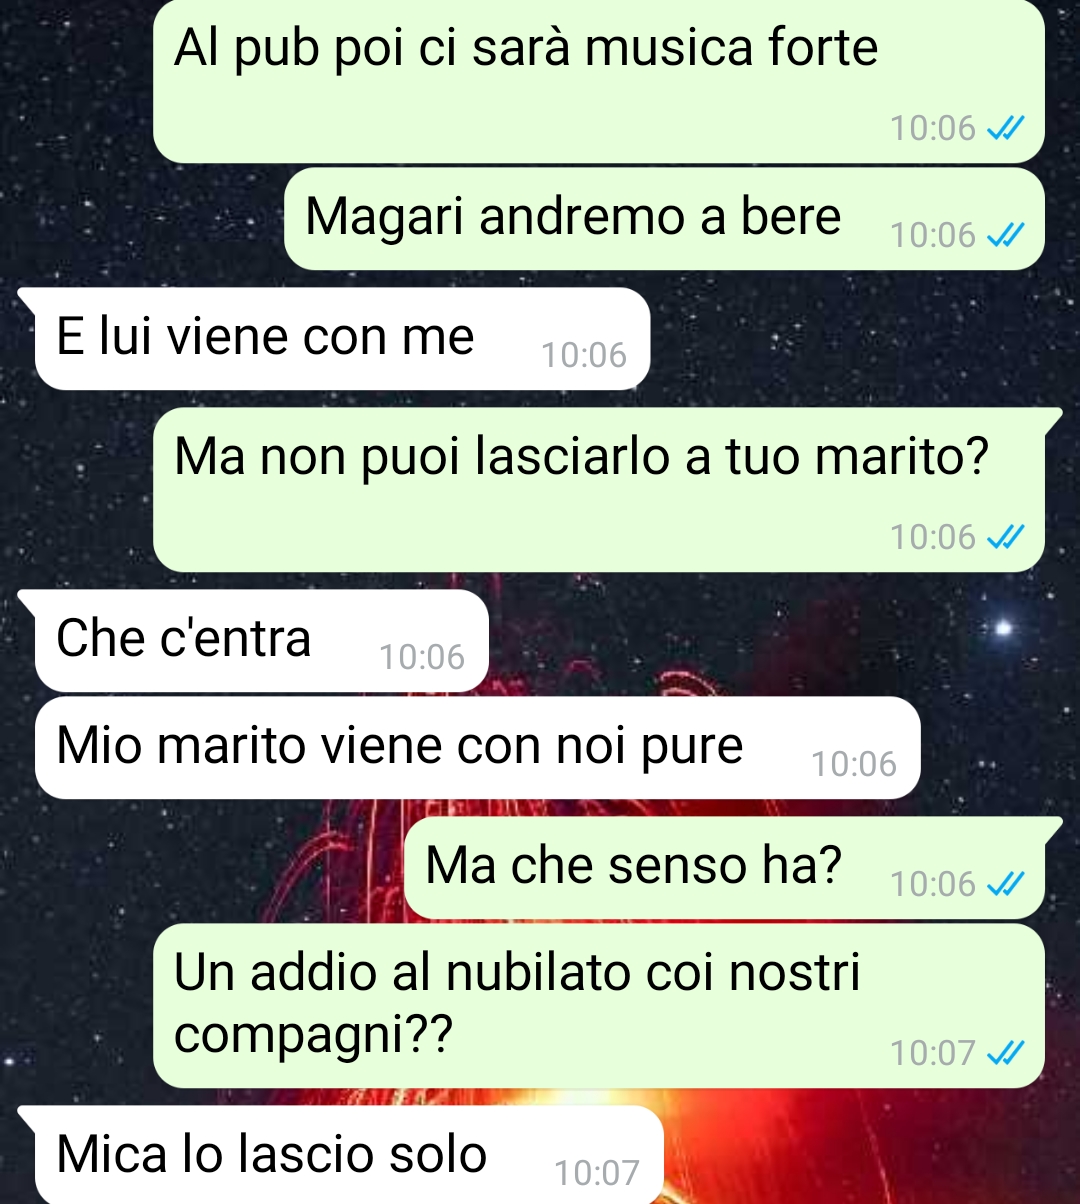Tap 'Mio marito viene con noi pure' message
1080x1204 pixels.
tap(478, 748)
